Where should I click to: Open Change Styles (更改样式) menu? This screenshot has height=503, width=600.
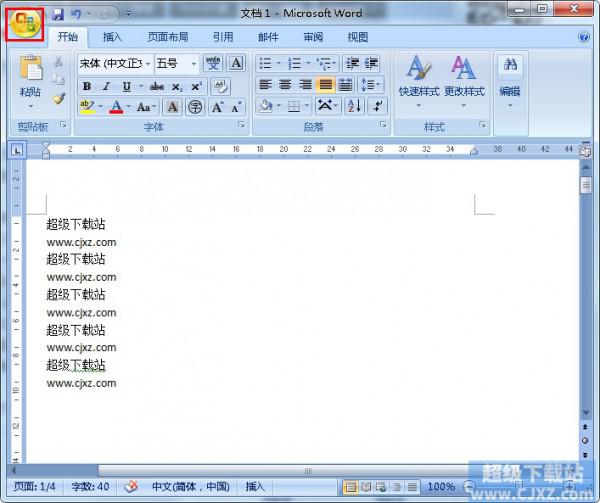click(464, 81)
